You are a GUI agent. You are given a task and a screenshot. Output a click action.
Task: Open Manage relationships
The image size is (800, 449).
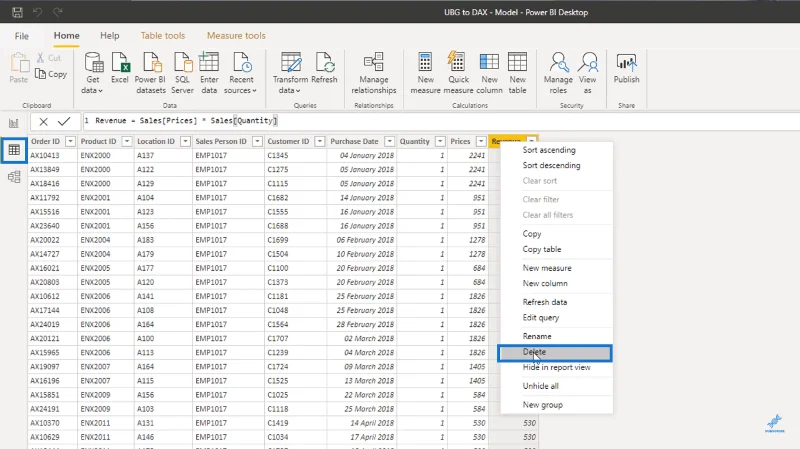click(x=373, y=73)
